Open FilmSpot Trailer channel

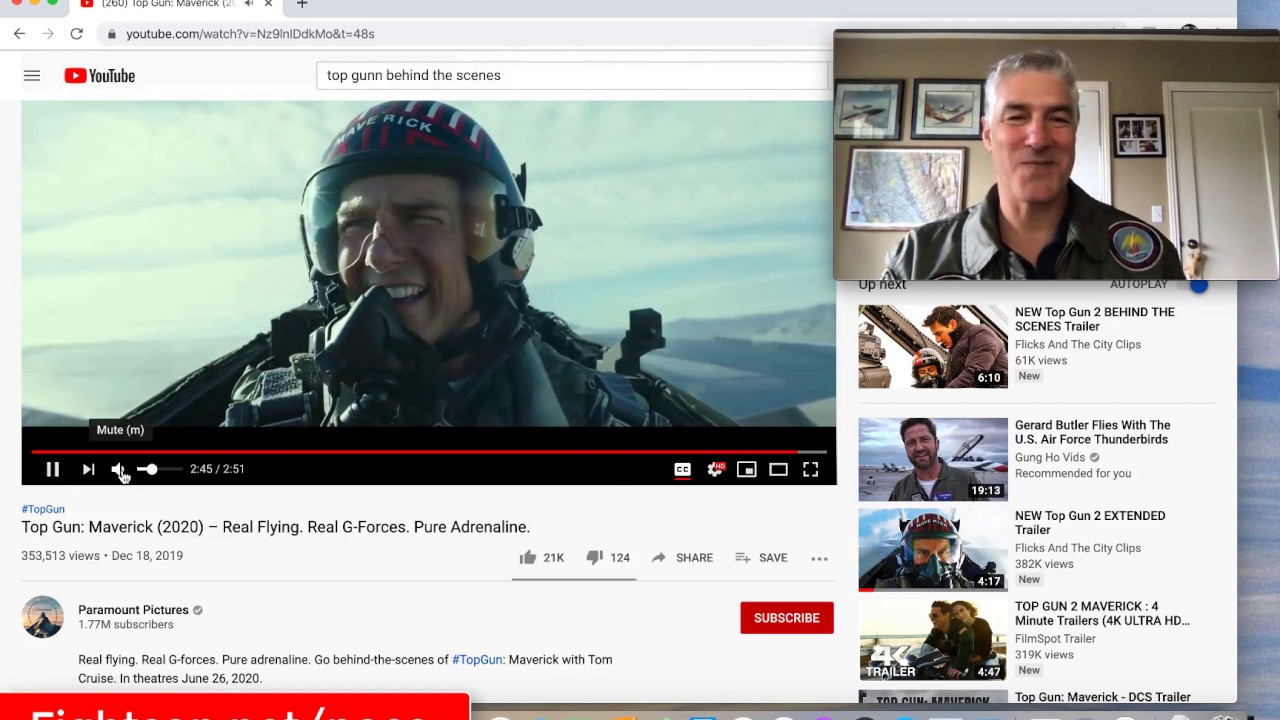(1055, 638)
